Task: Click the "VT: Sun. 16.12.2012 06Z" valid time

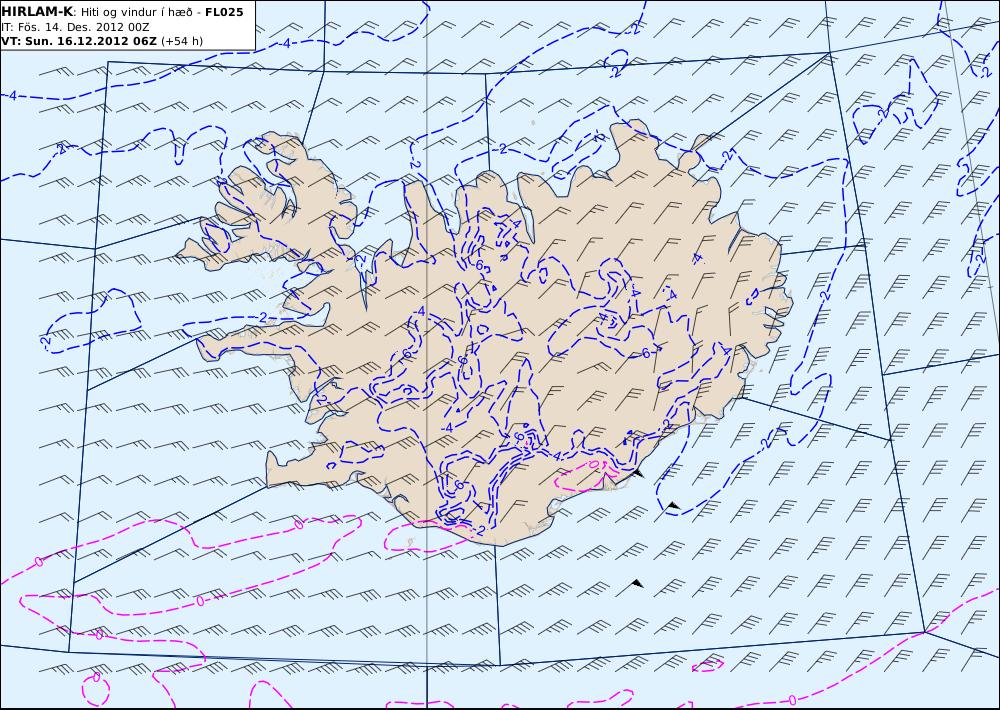Action: (79, 41)
